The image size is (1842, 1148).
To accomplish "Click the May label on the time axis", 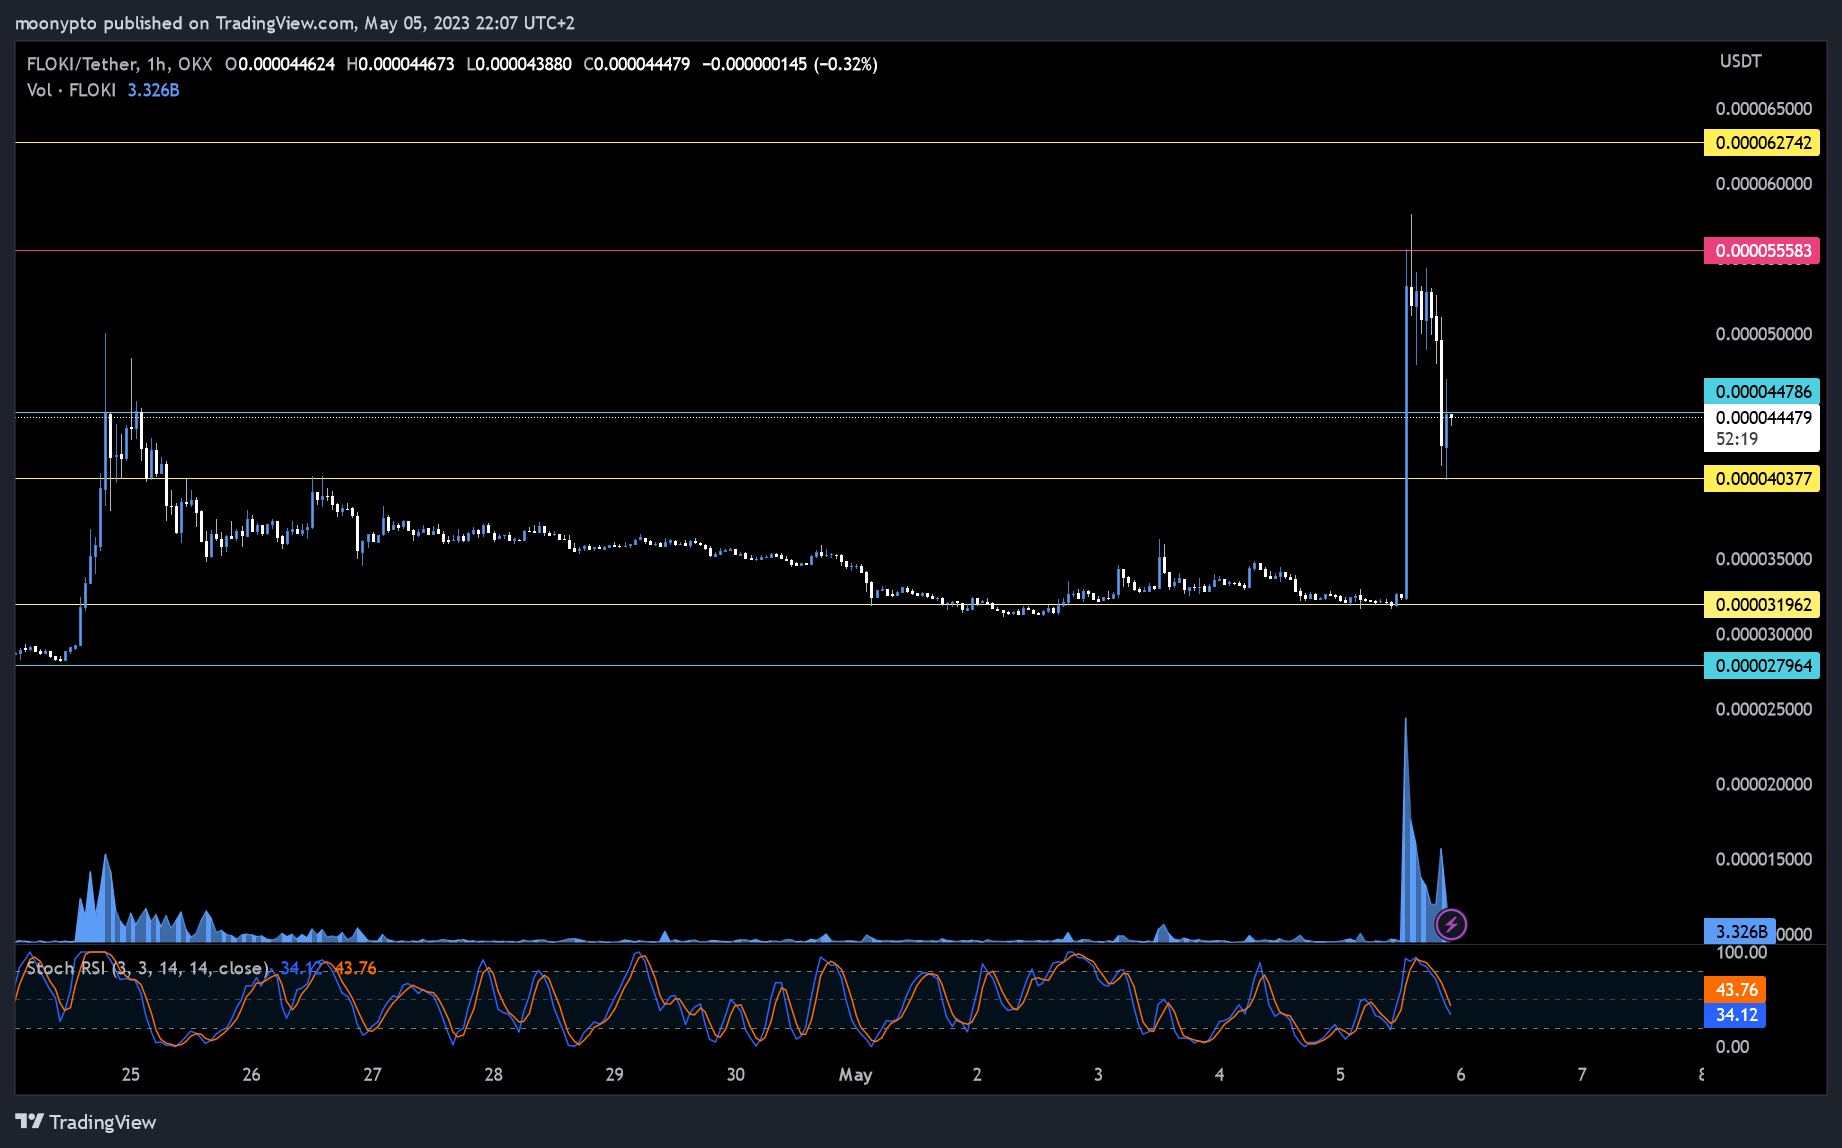I will tap(855, 1075).
